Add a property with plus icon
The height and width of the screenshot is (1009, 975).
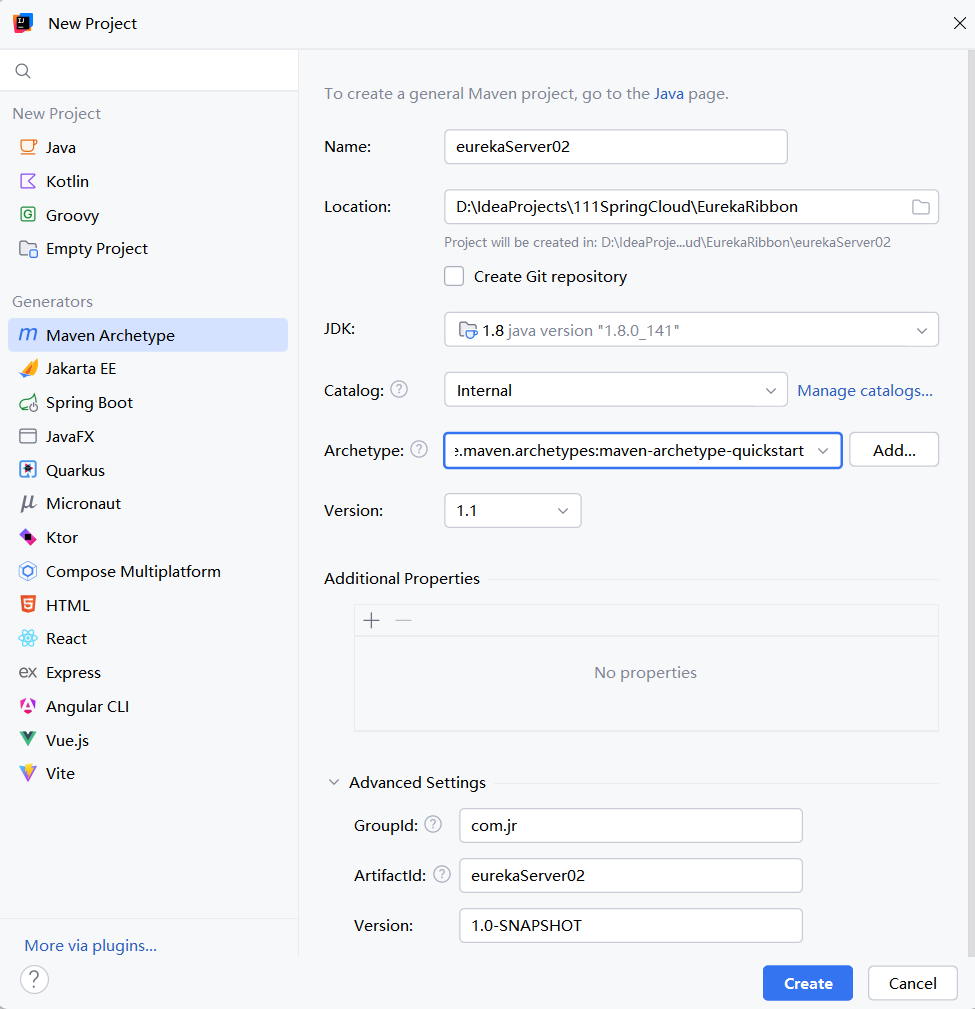(x=371, y=620)
